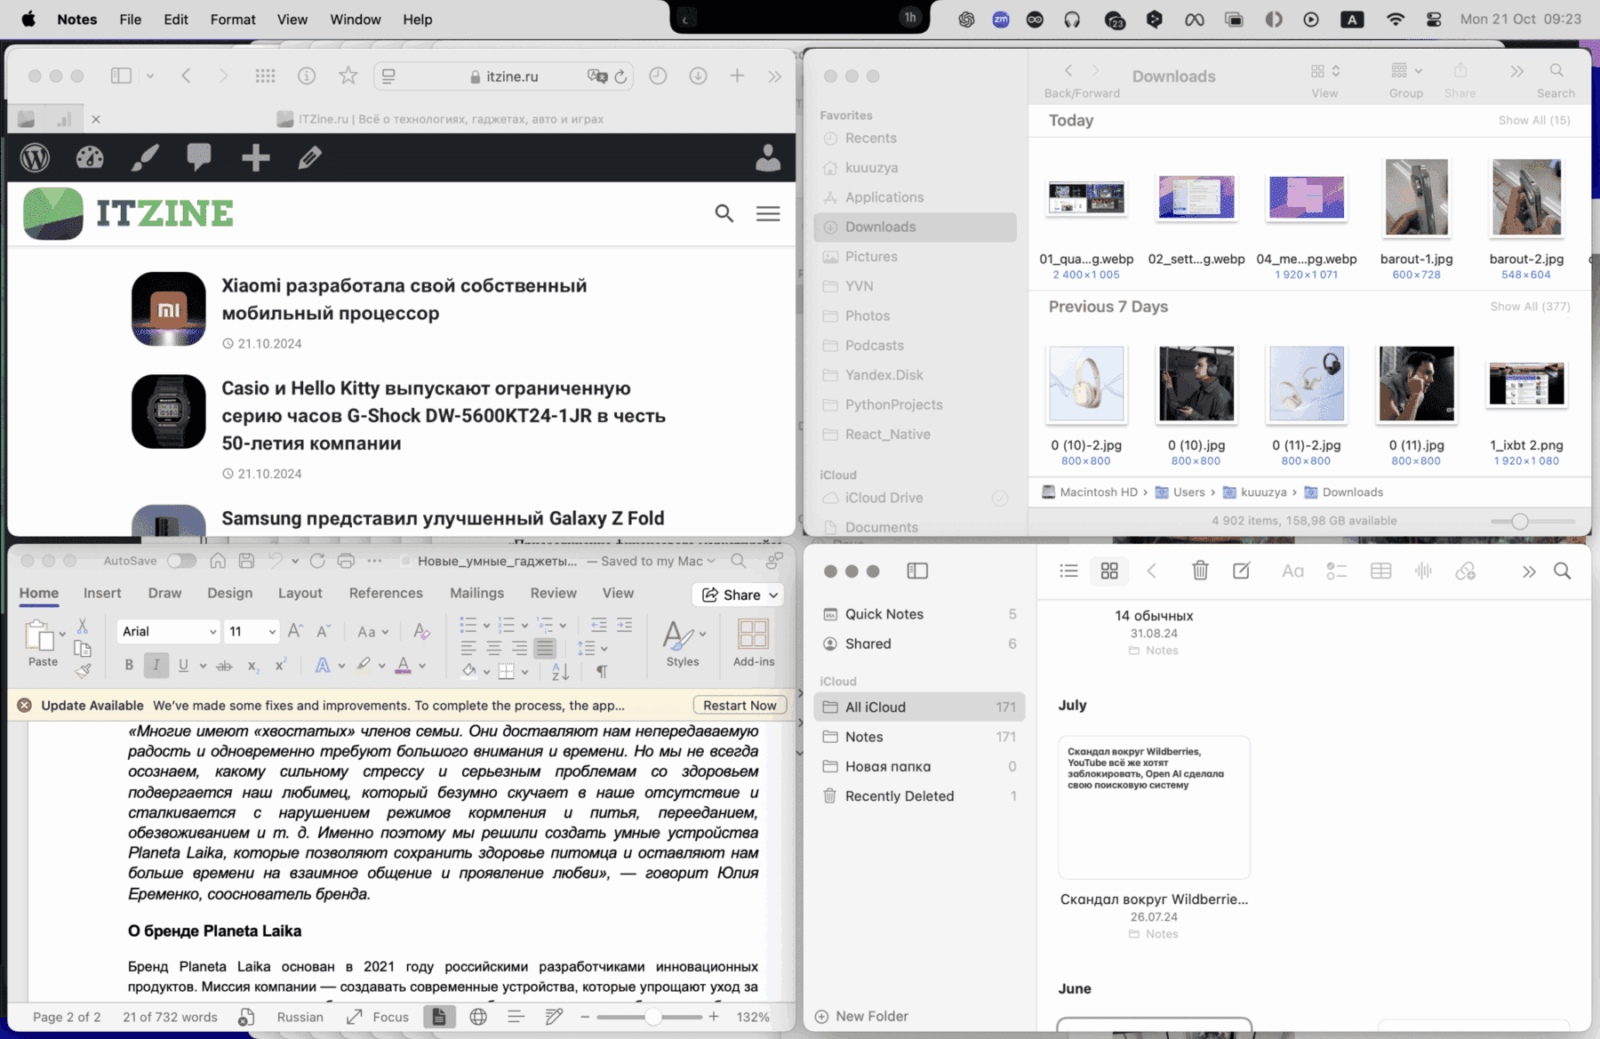Open the Apple menu
Screen dimensions: 1600x1039
pyautogui.click(x=28, y=19)
